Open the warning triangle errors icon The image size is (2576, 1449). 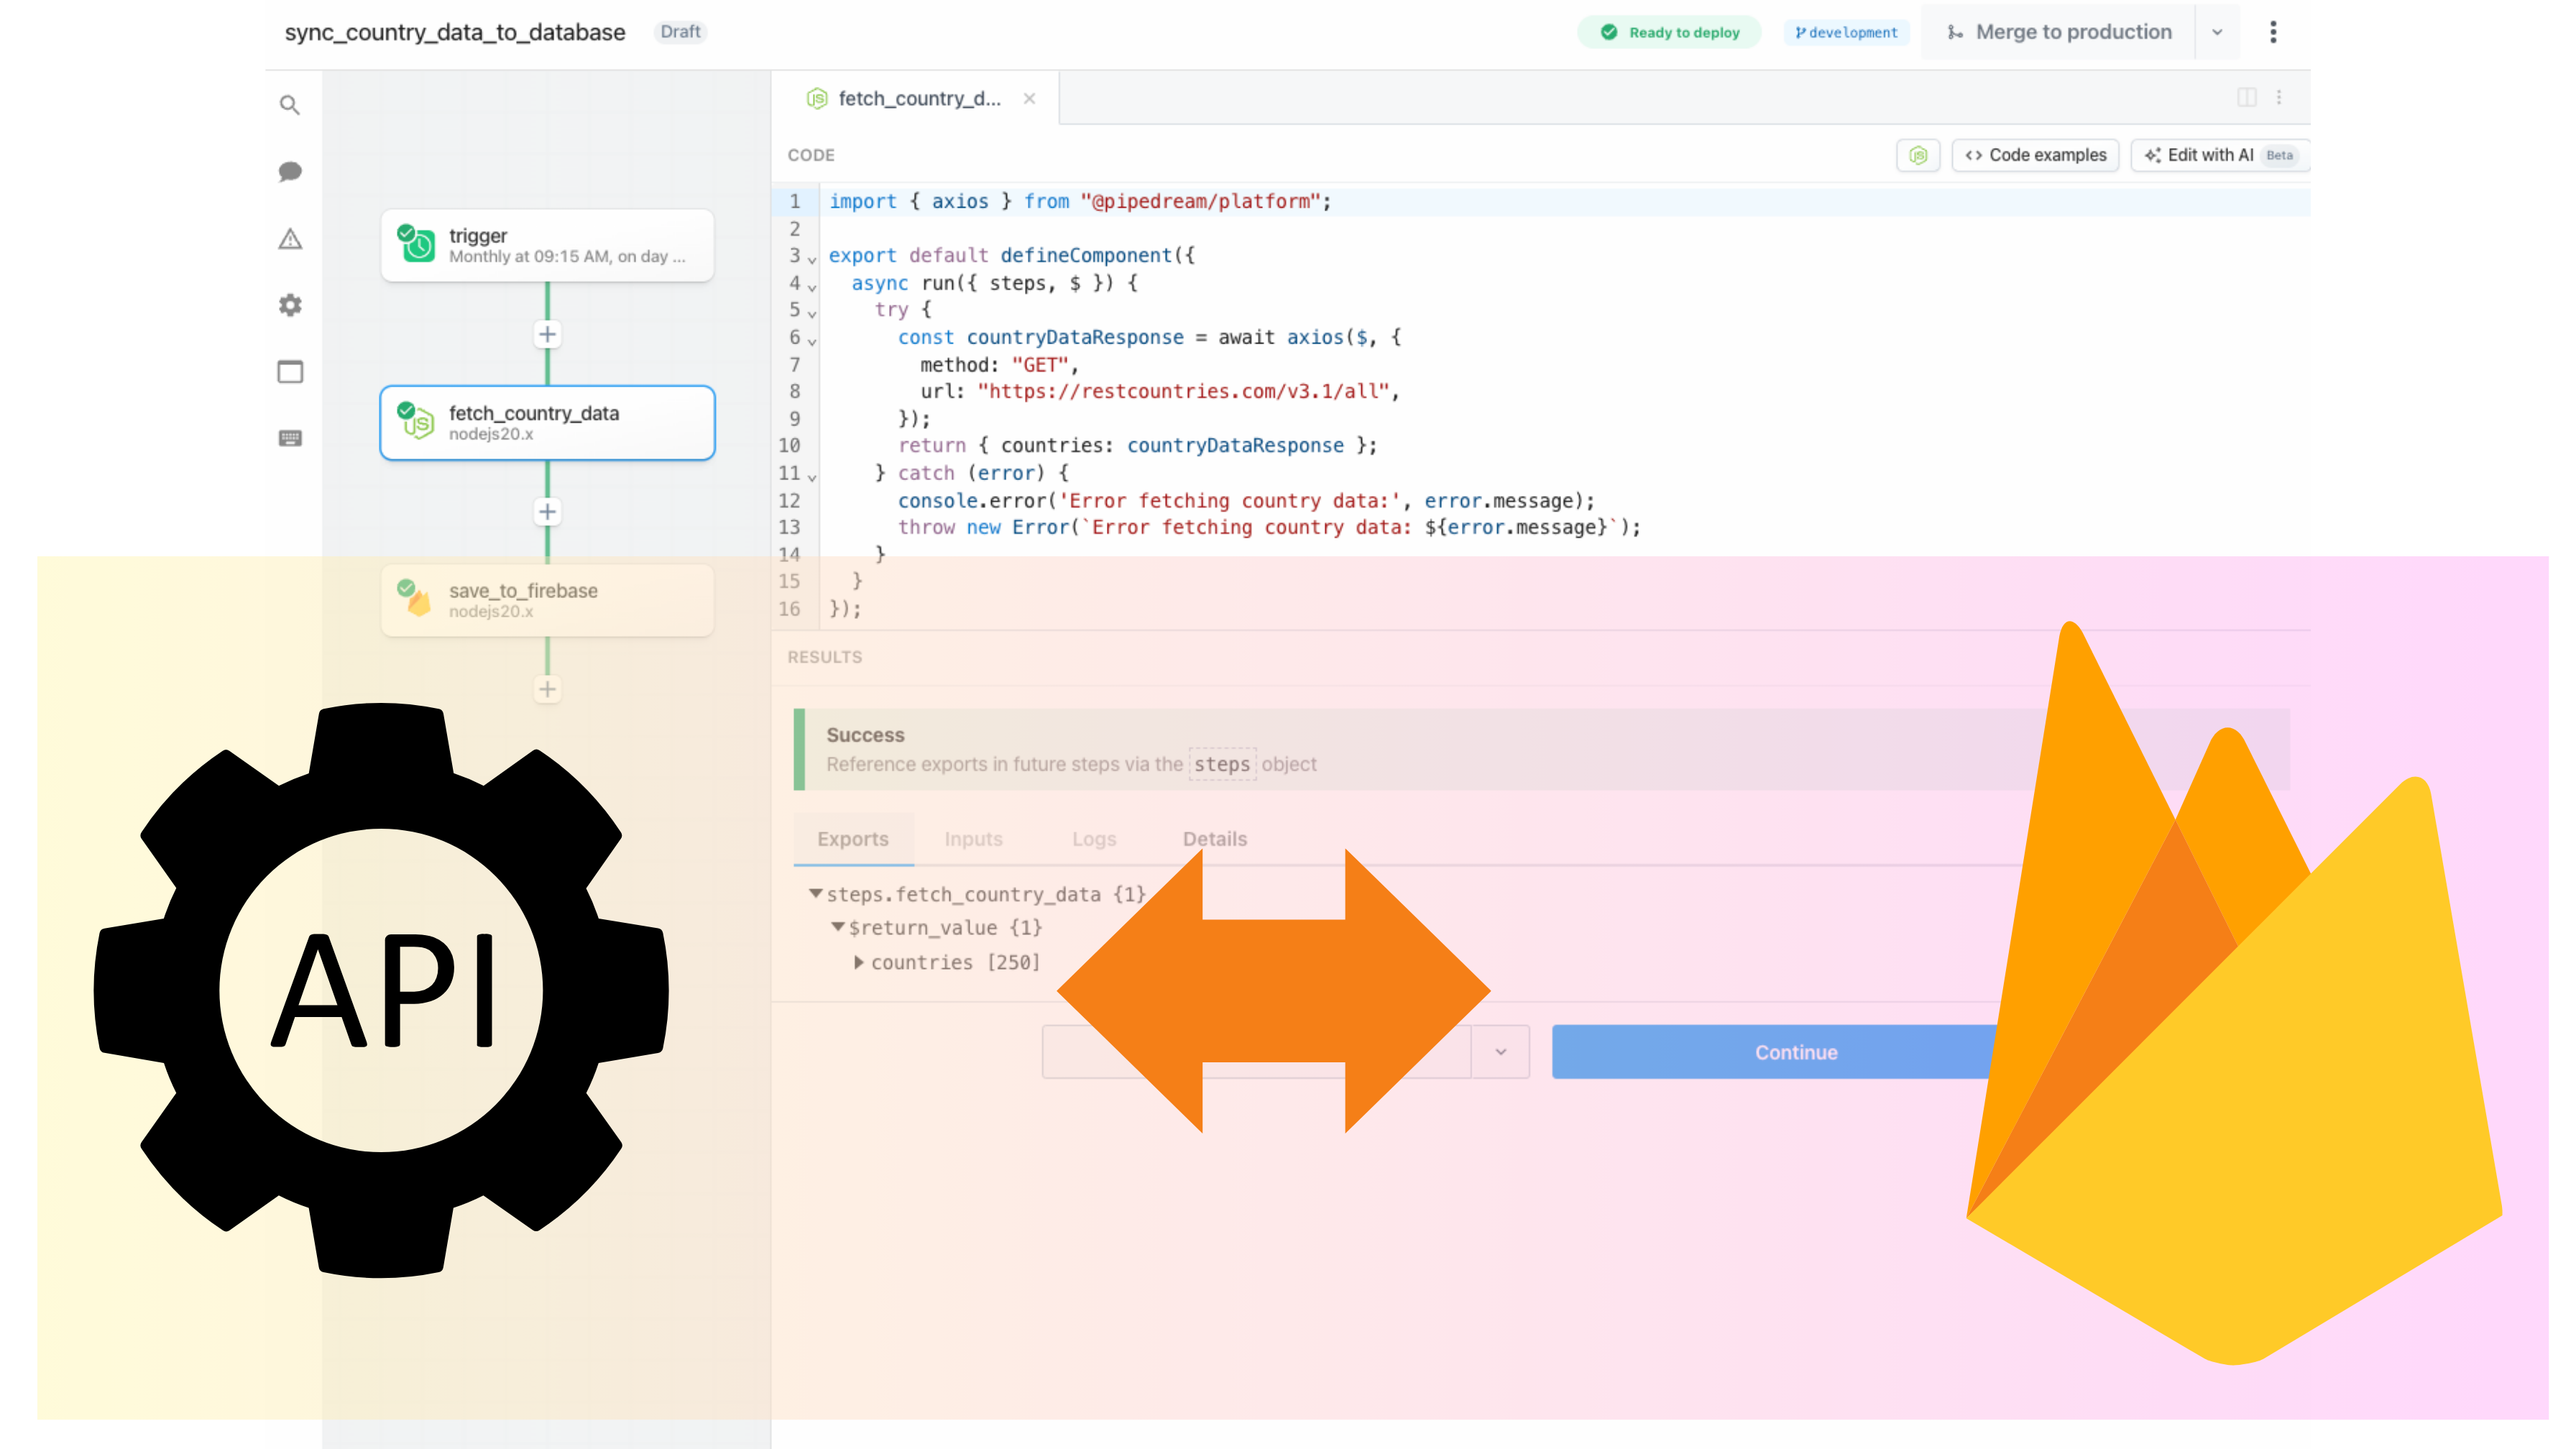(x=290, y=239)
